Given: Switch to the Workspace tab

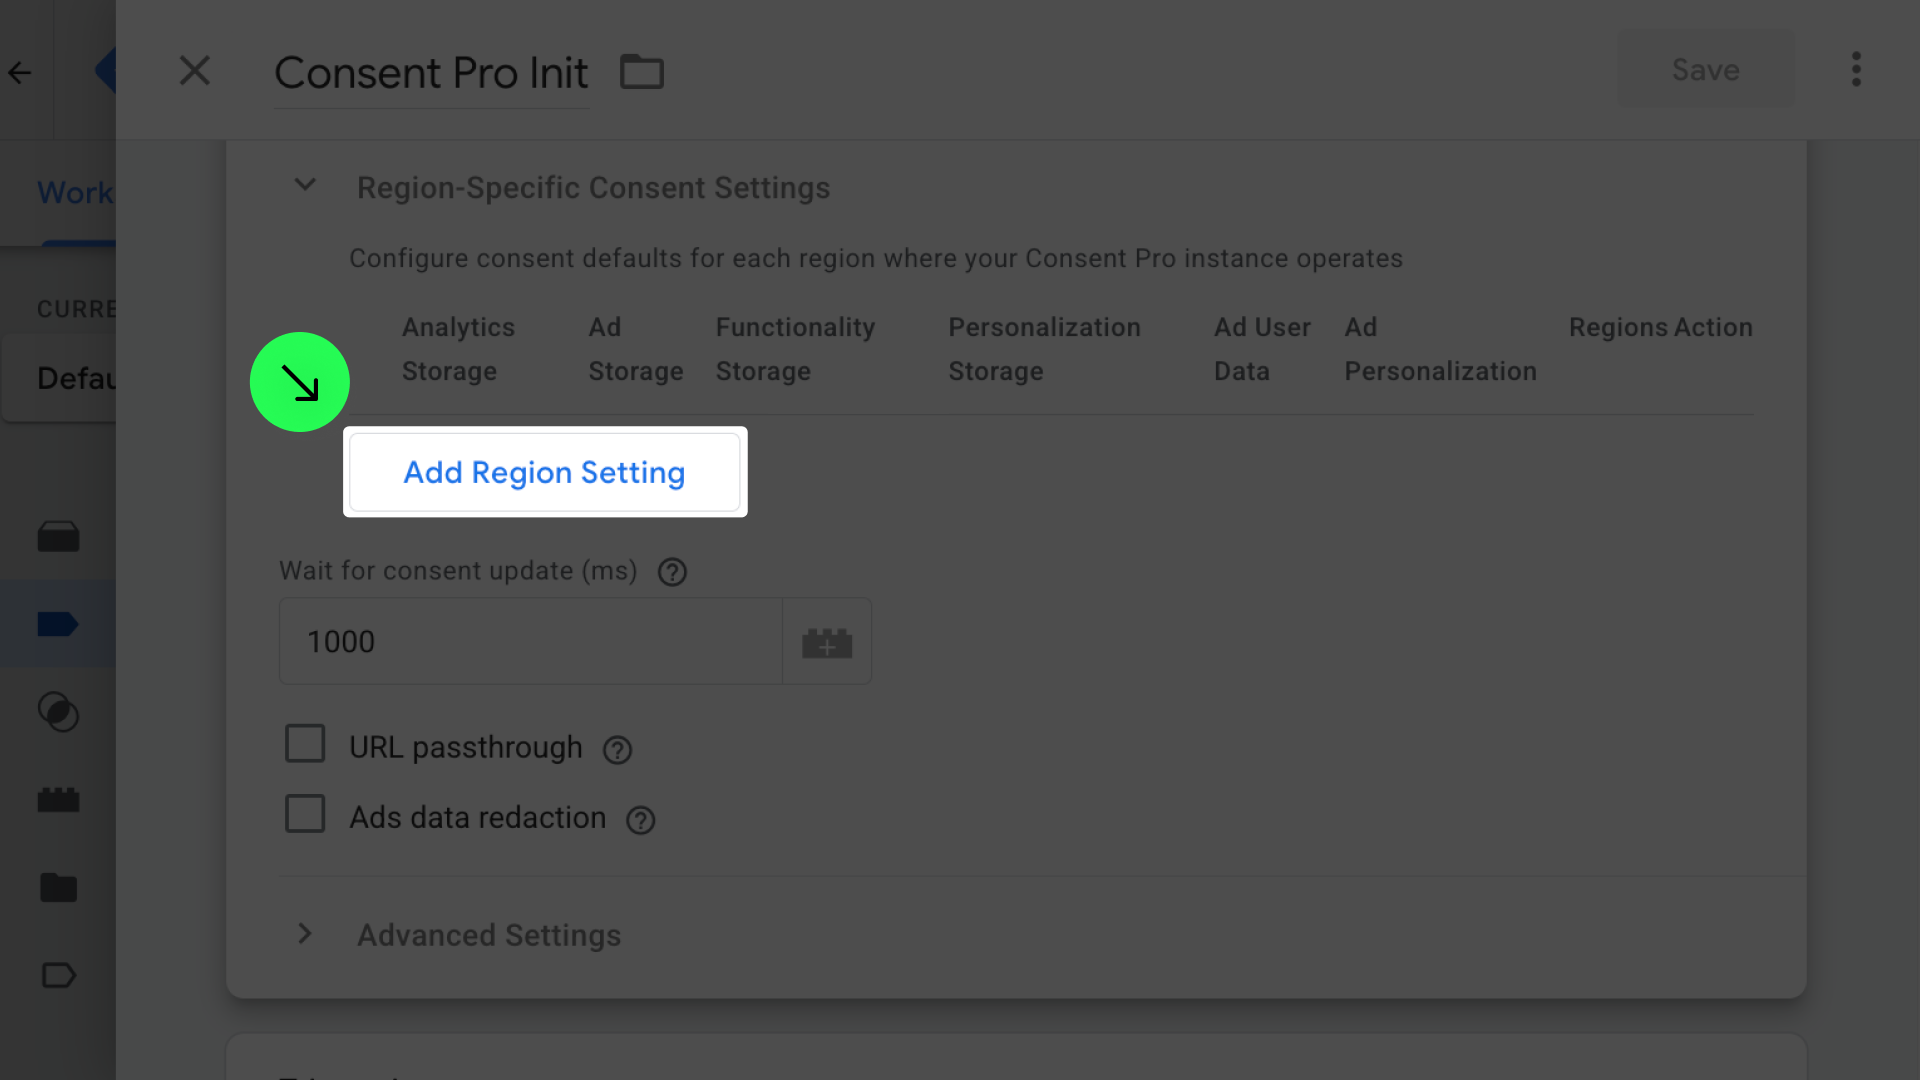Looking at the screenshot, I should [x=76, y=192].
